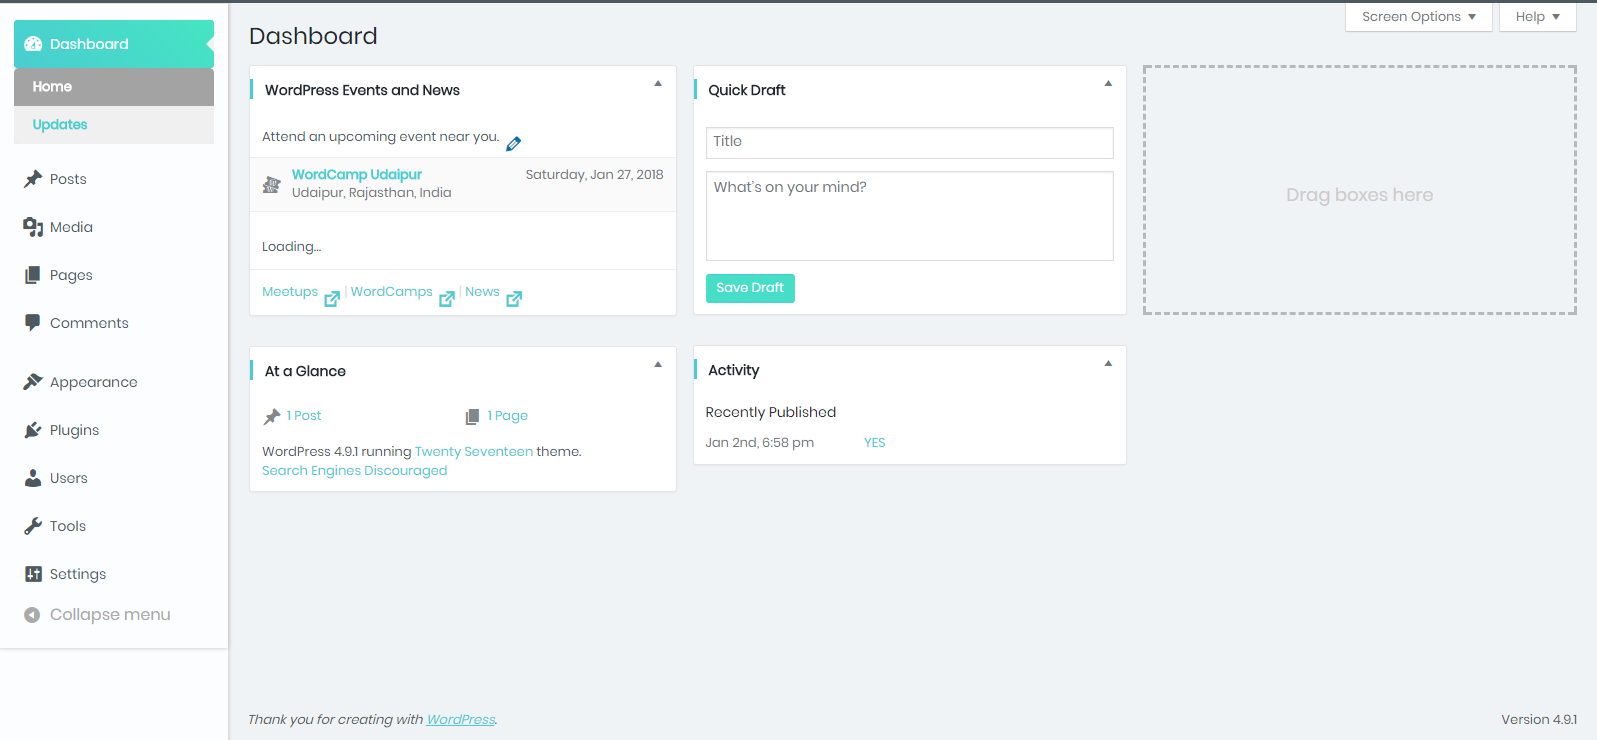Open the Settings menu
Image resolution: width=1597 pixels, height=740 pixels.
[x=114, y=574]
